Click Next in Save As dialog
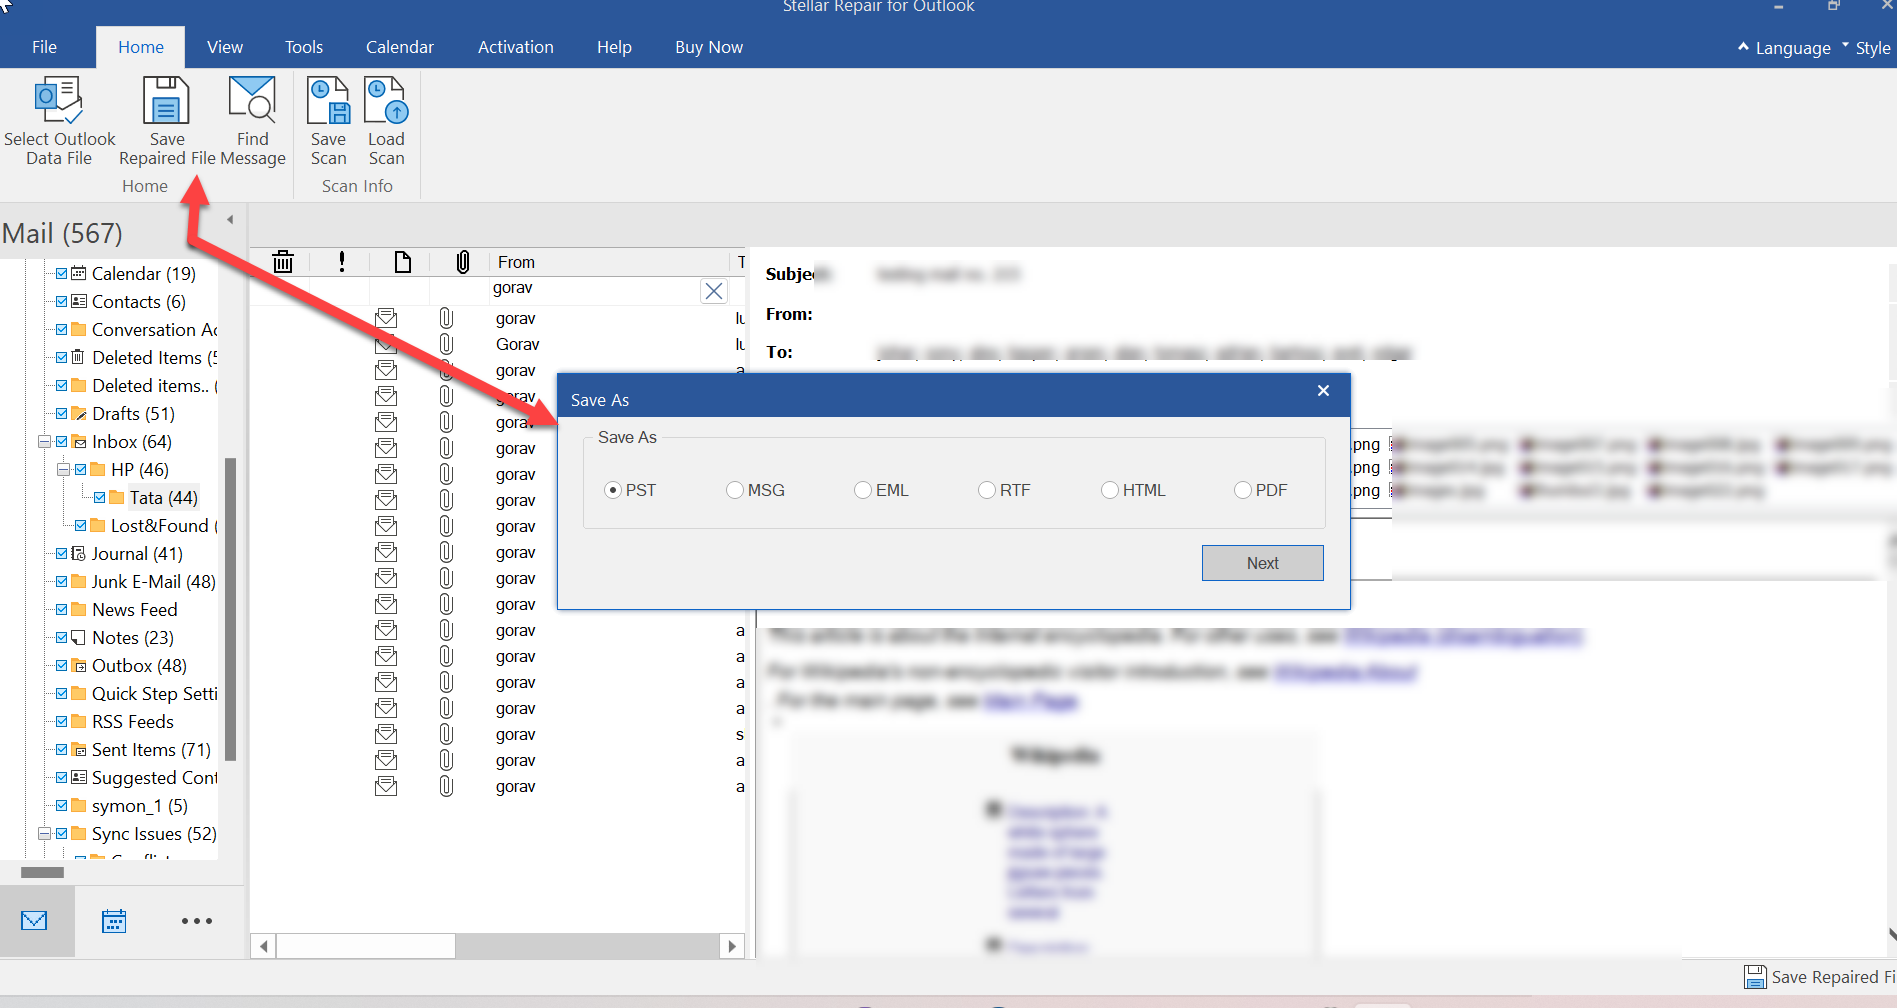 pyautogui.click(x=1262, y=563)
